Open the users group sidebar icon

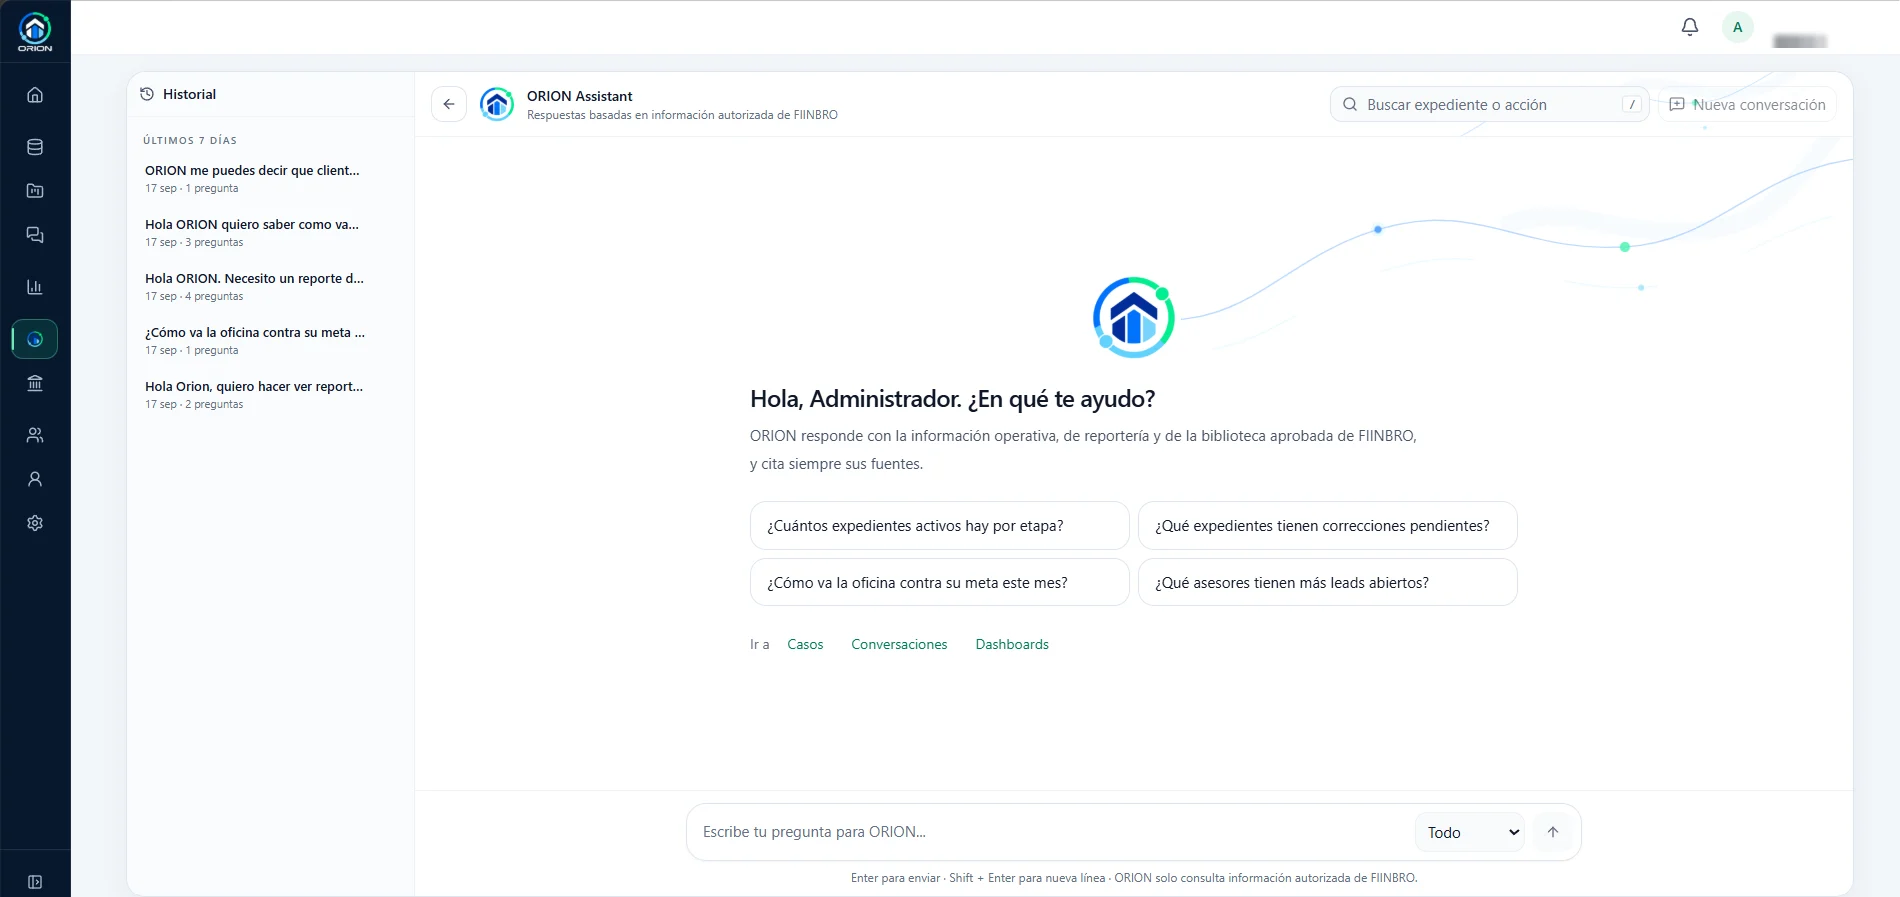[x=35, y=435]
